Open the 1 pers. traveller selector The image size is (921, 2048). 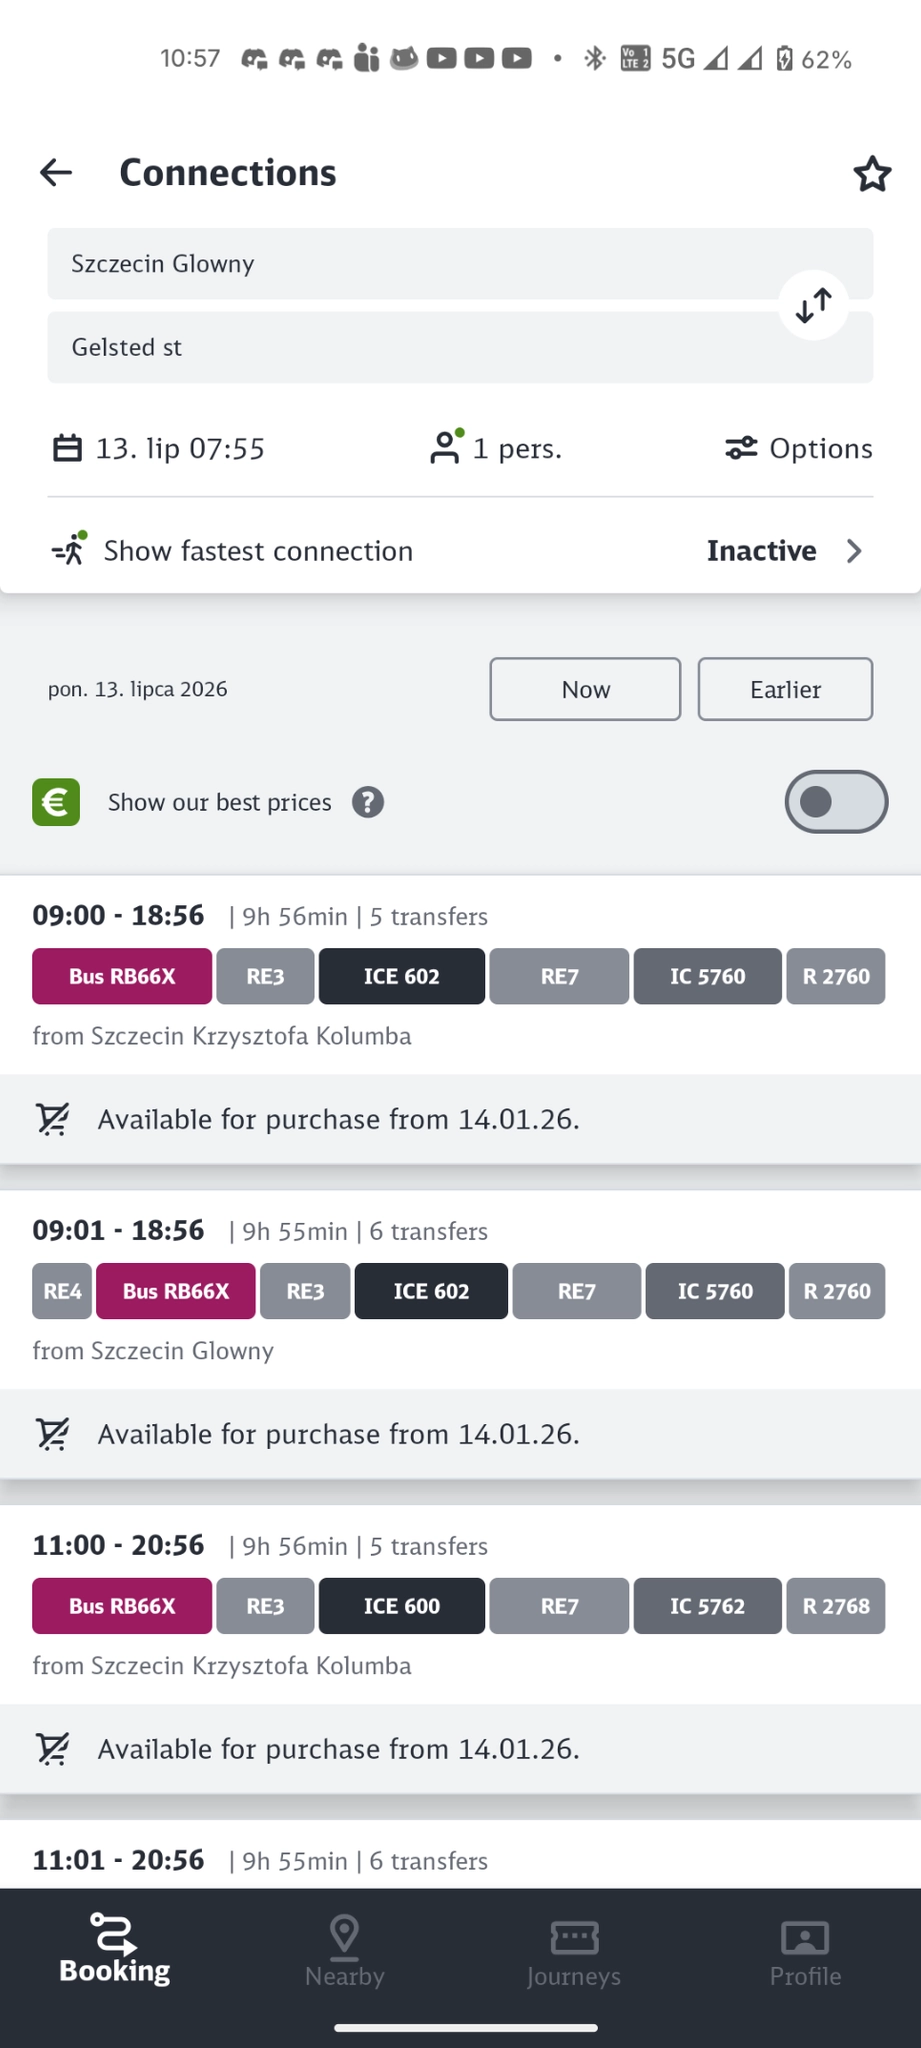point(516,448)
